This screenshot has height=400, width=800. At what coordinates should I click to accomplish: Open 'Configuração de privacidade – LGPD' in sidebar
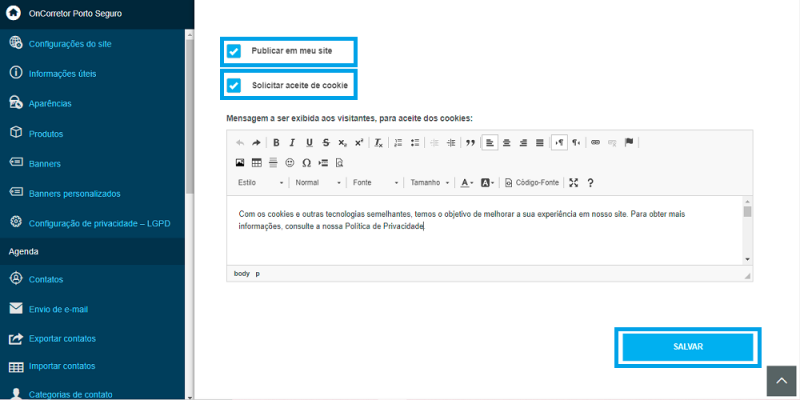click(x=99, y=223)
